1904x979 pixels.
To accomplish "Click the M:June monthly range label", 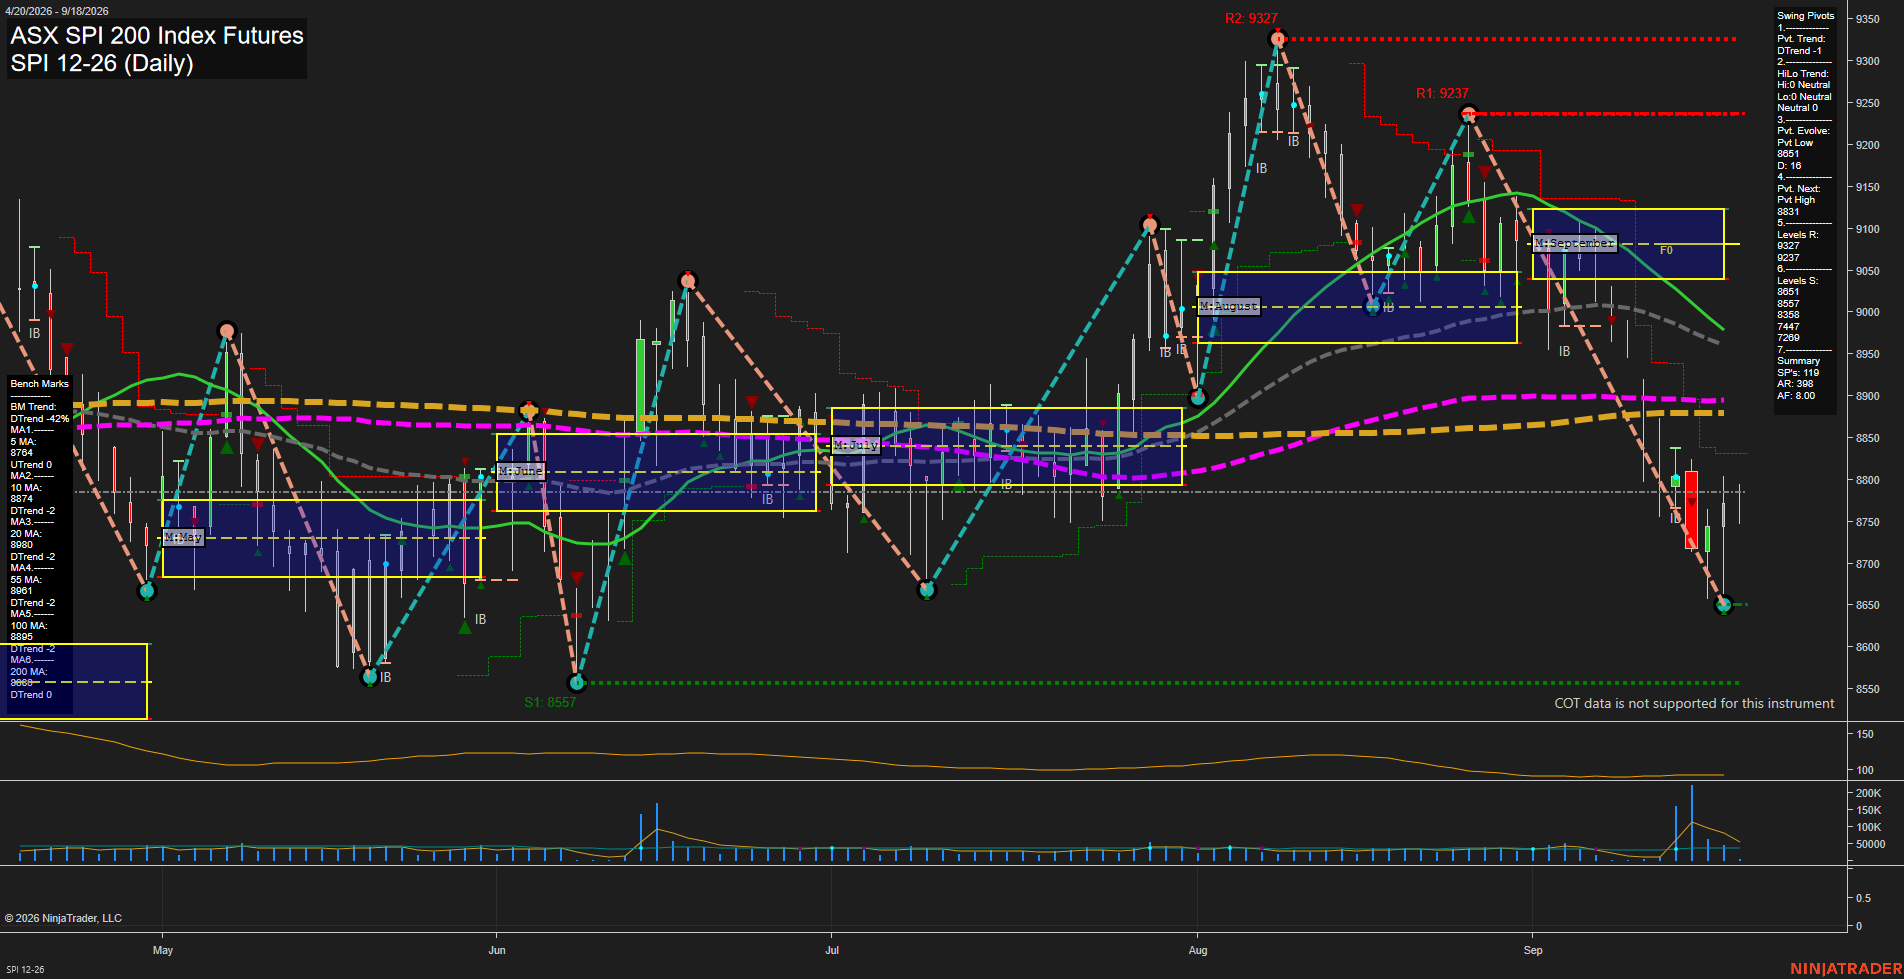I will (x=521, y=471).
